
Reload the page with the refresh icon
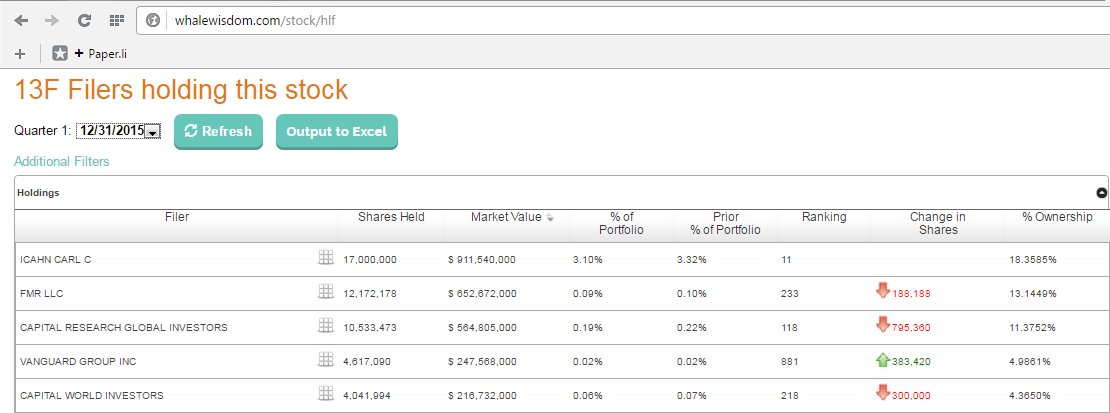coord(84,21)
